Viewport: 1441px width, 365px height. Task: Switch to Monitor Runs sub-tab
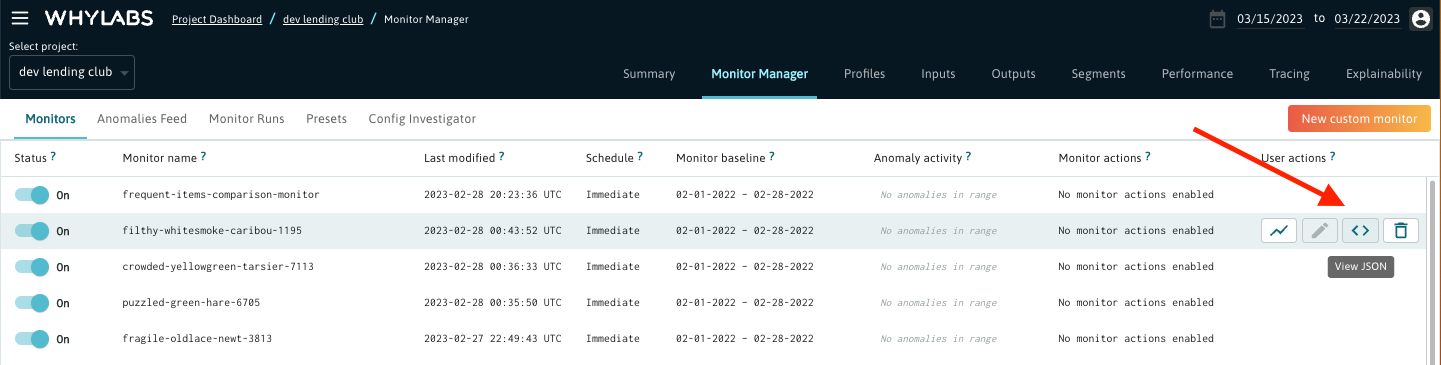click(x=247, y=119)
